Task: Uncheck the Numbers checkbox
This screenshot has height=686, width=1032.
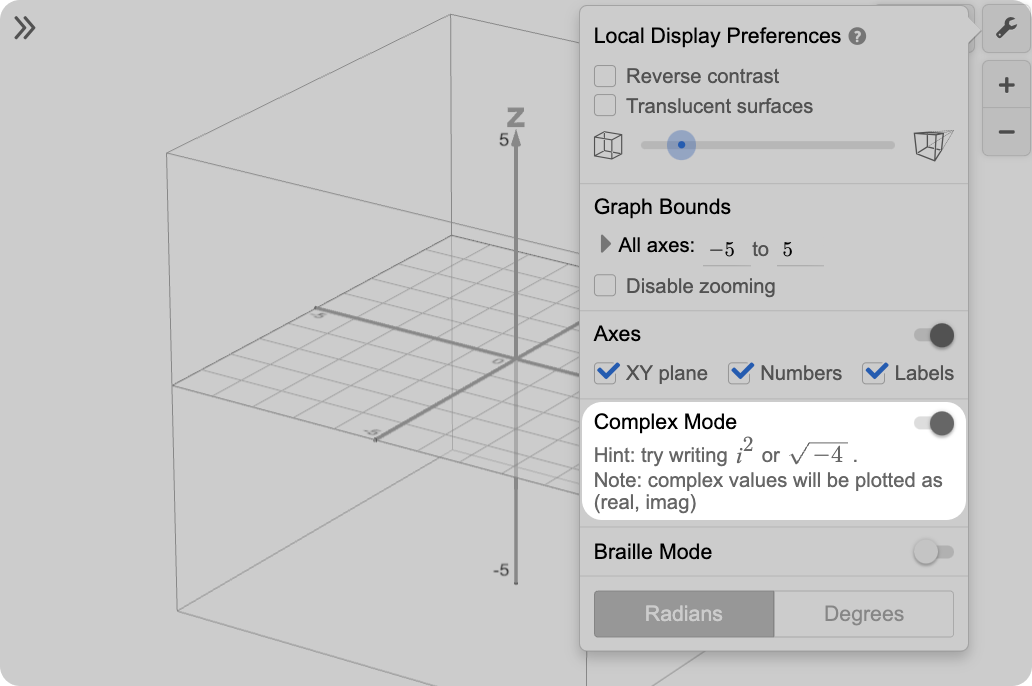Action: pos(740,373)
